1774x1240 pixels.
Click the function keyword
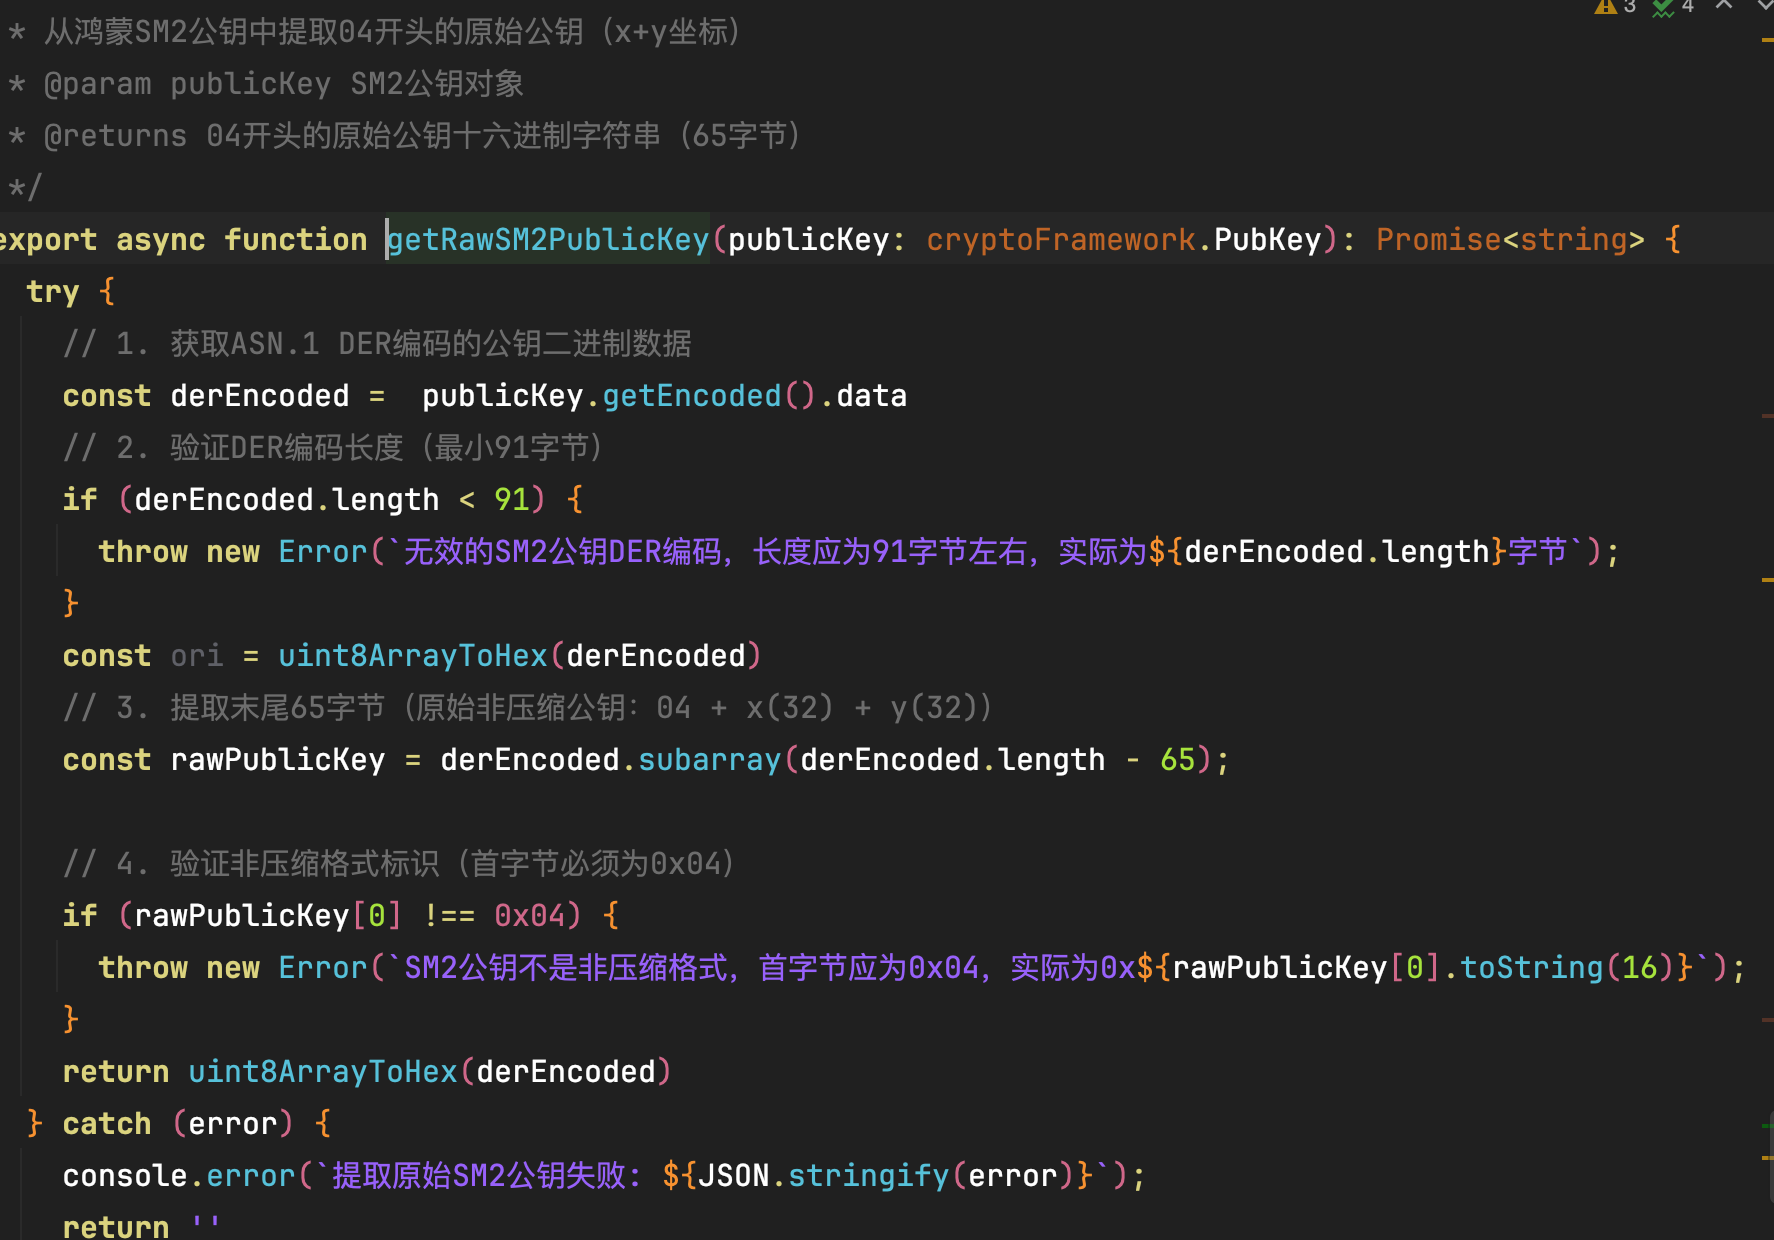click(x=295, y=239)
